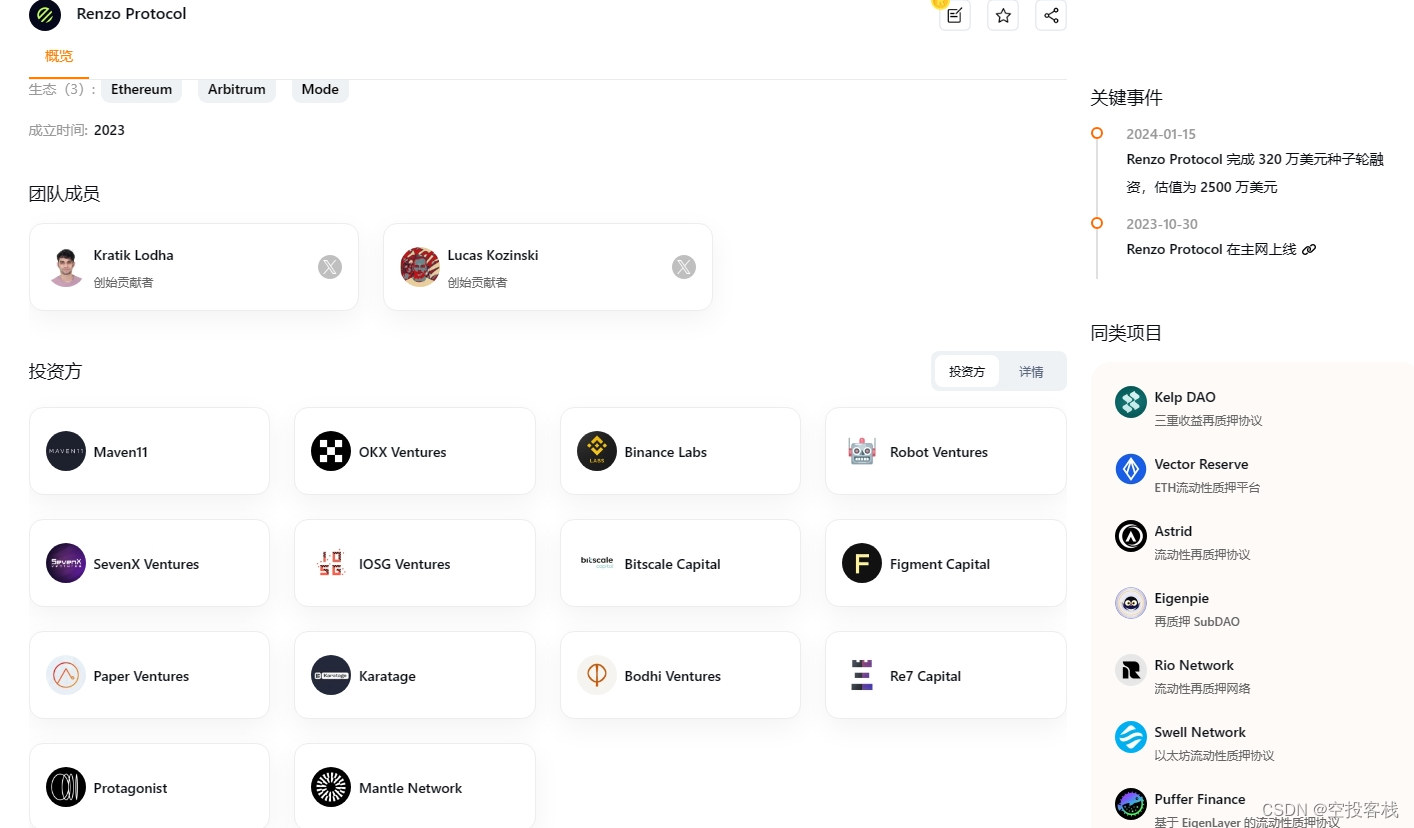Click the Bodhi Ventures logo

coord(597,675)
